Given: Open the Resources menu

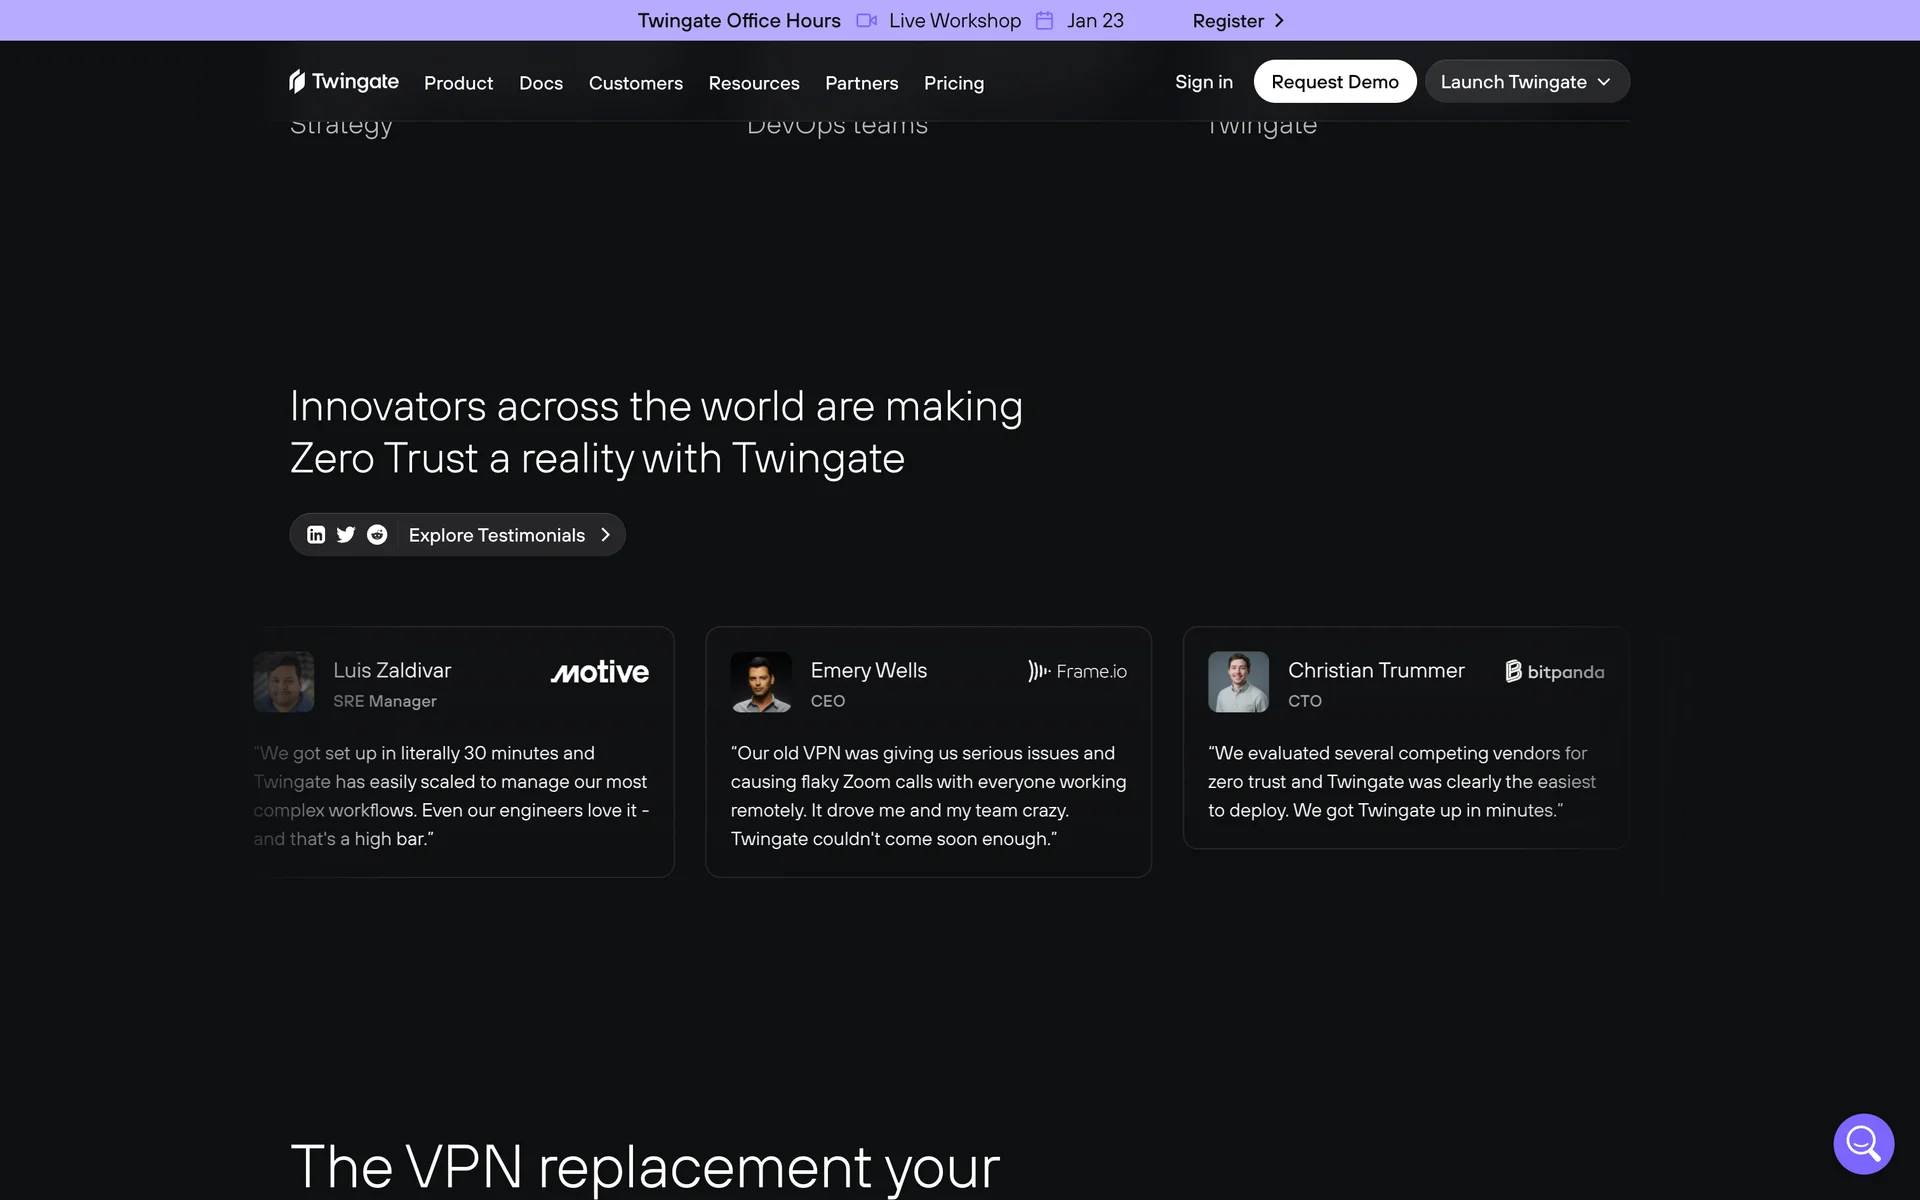Looking at the screenshot, I should coord(754,83).
